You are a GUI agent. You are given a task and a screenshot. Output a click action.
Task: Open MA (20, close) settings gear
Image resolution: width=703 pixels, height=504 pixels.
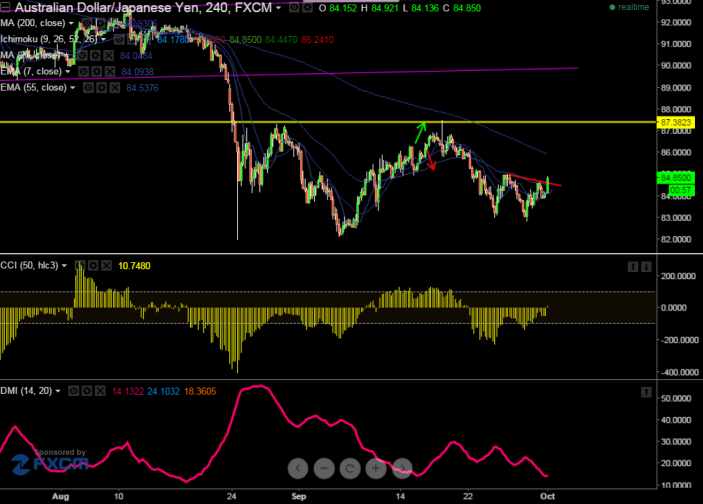point(95,56)
